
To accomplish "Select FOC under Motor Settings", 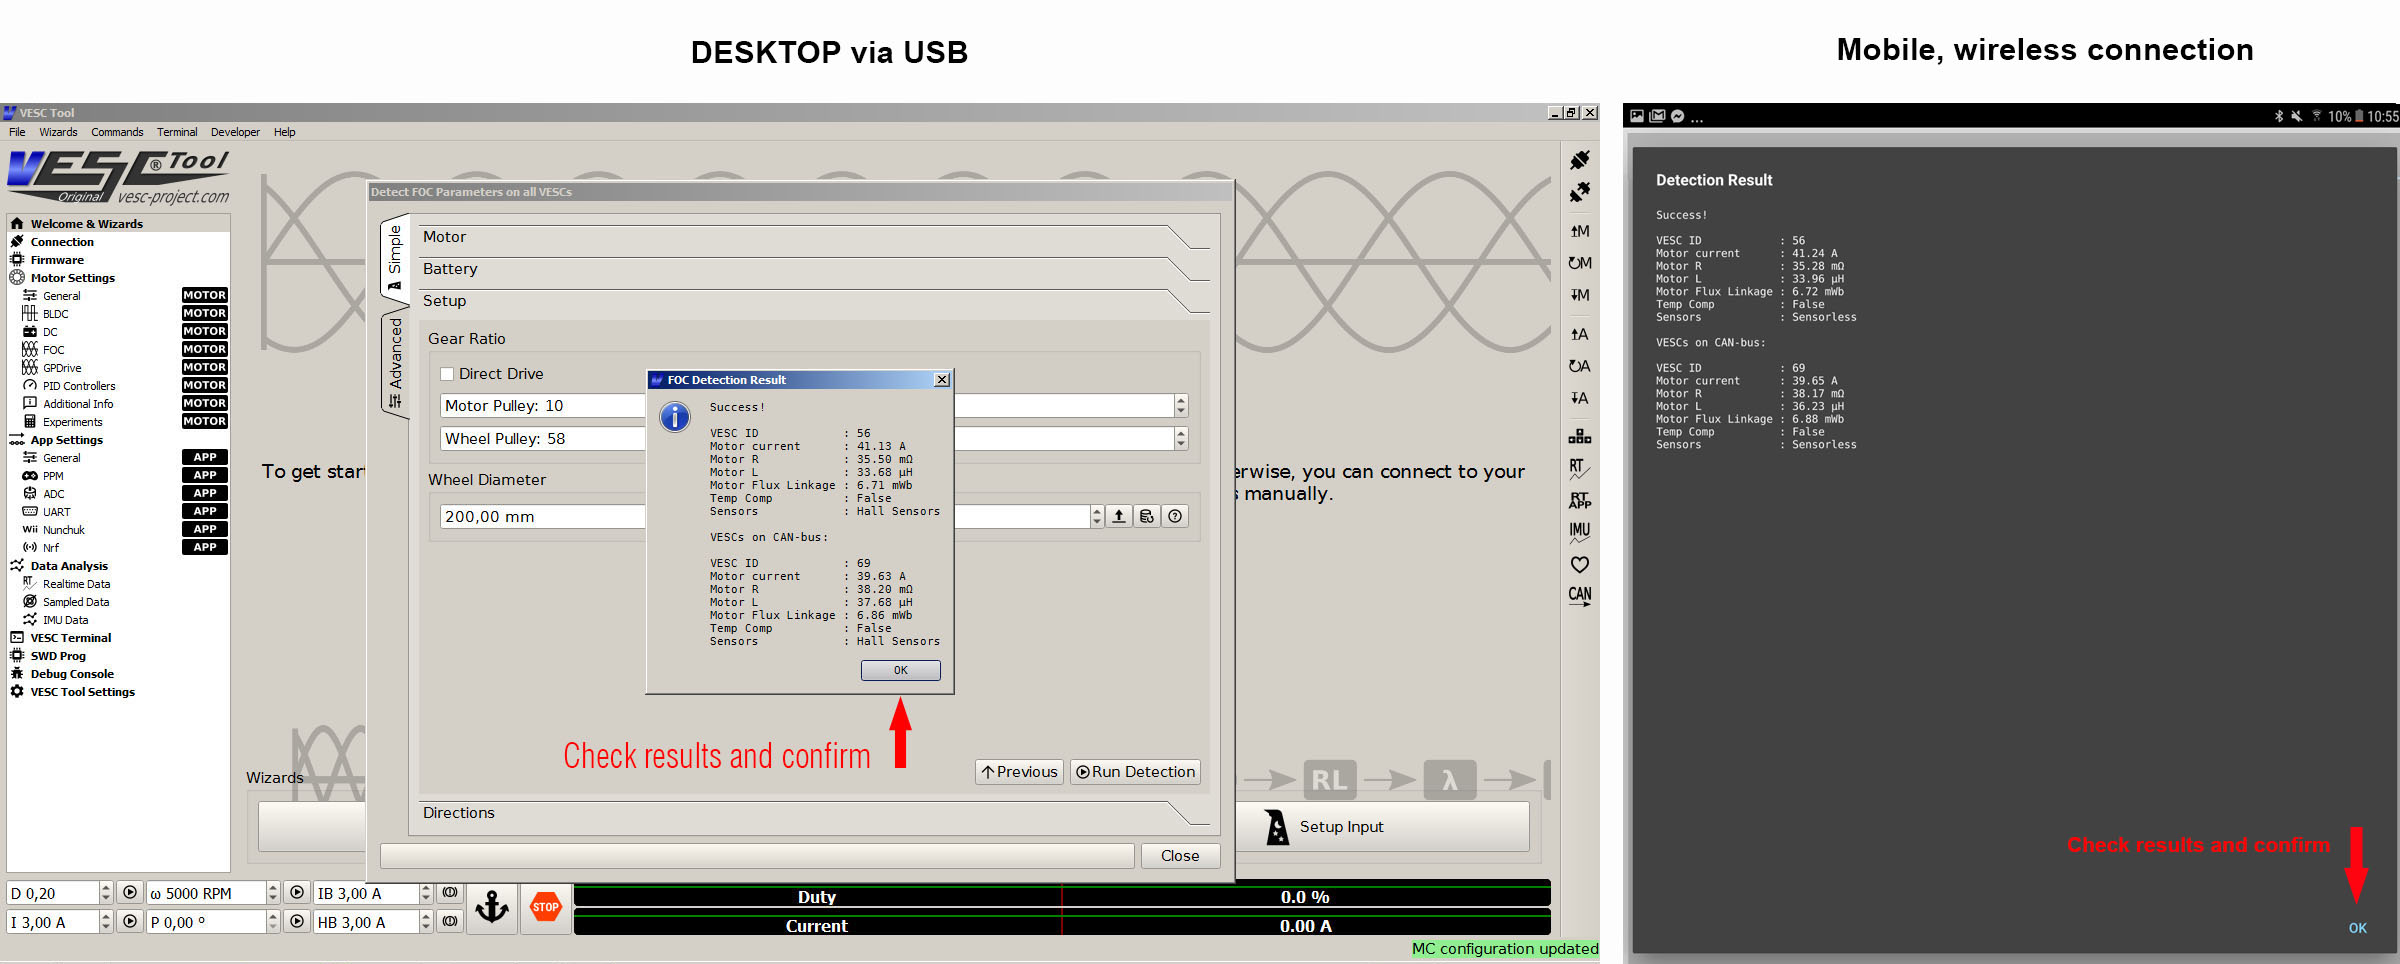I will 53,350.
